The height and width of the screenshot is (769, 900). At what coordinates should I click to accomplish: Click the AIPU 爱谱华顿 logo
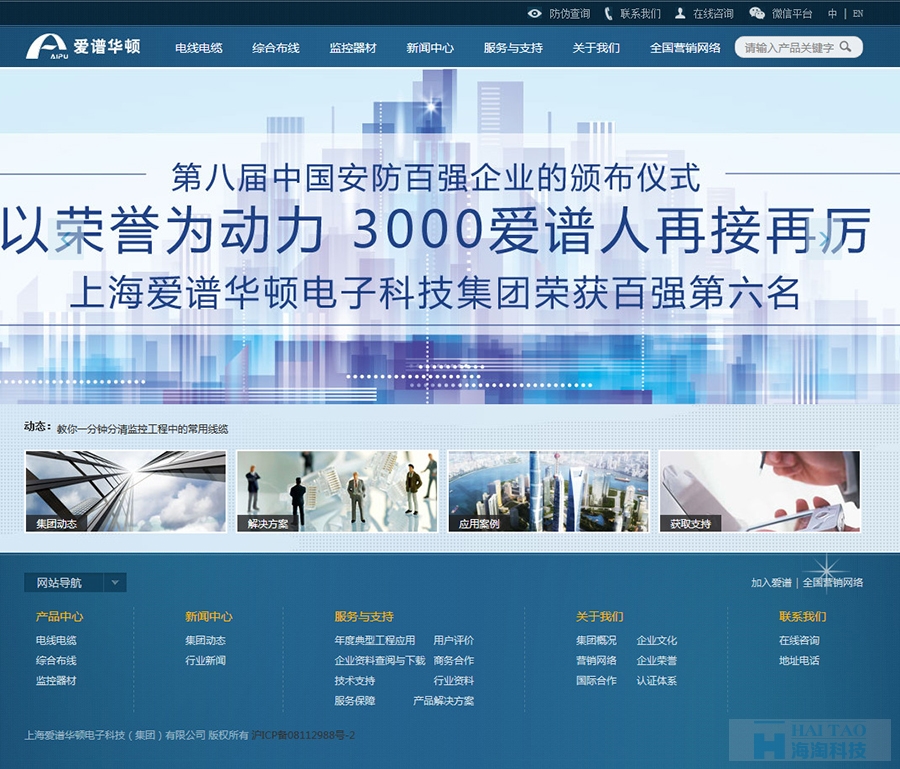point(83,46)
